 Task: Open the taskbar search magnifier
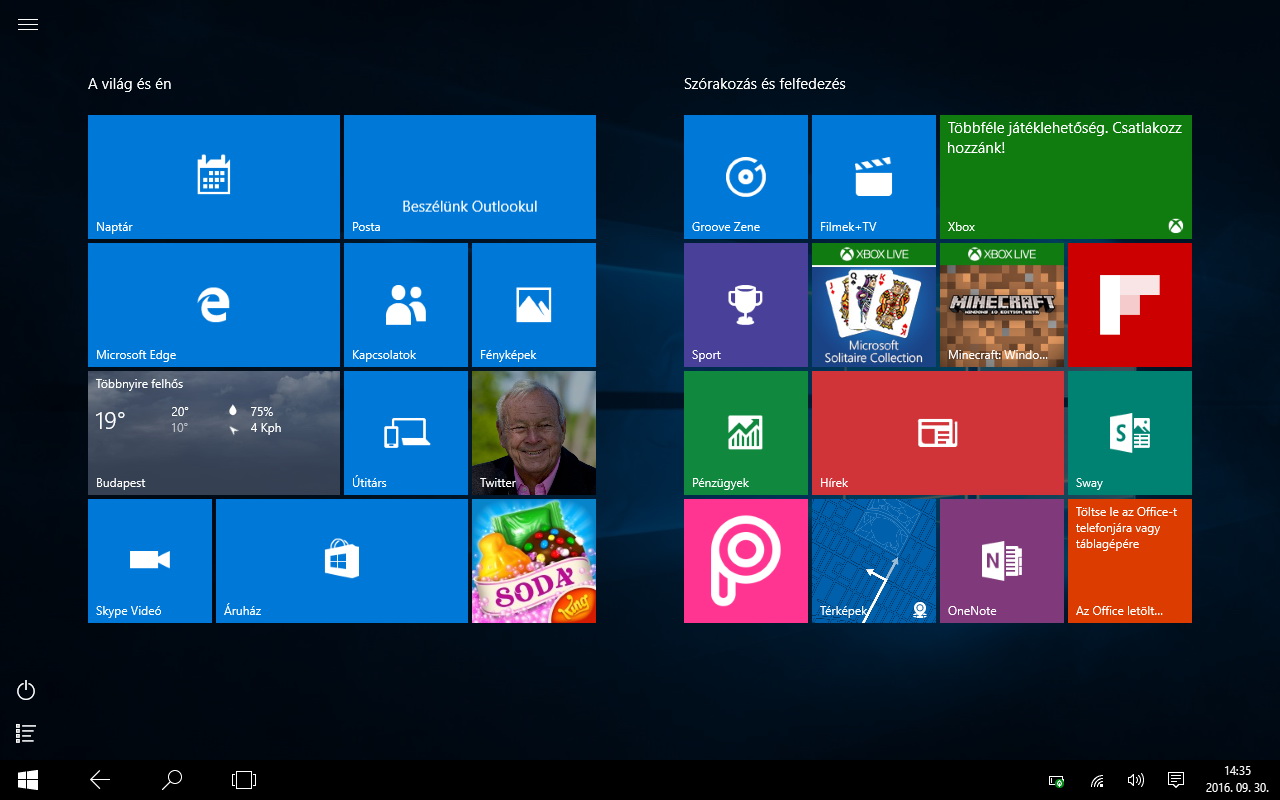172,780
